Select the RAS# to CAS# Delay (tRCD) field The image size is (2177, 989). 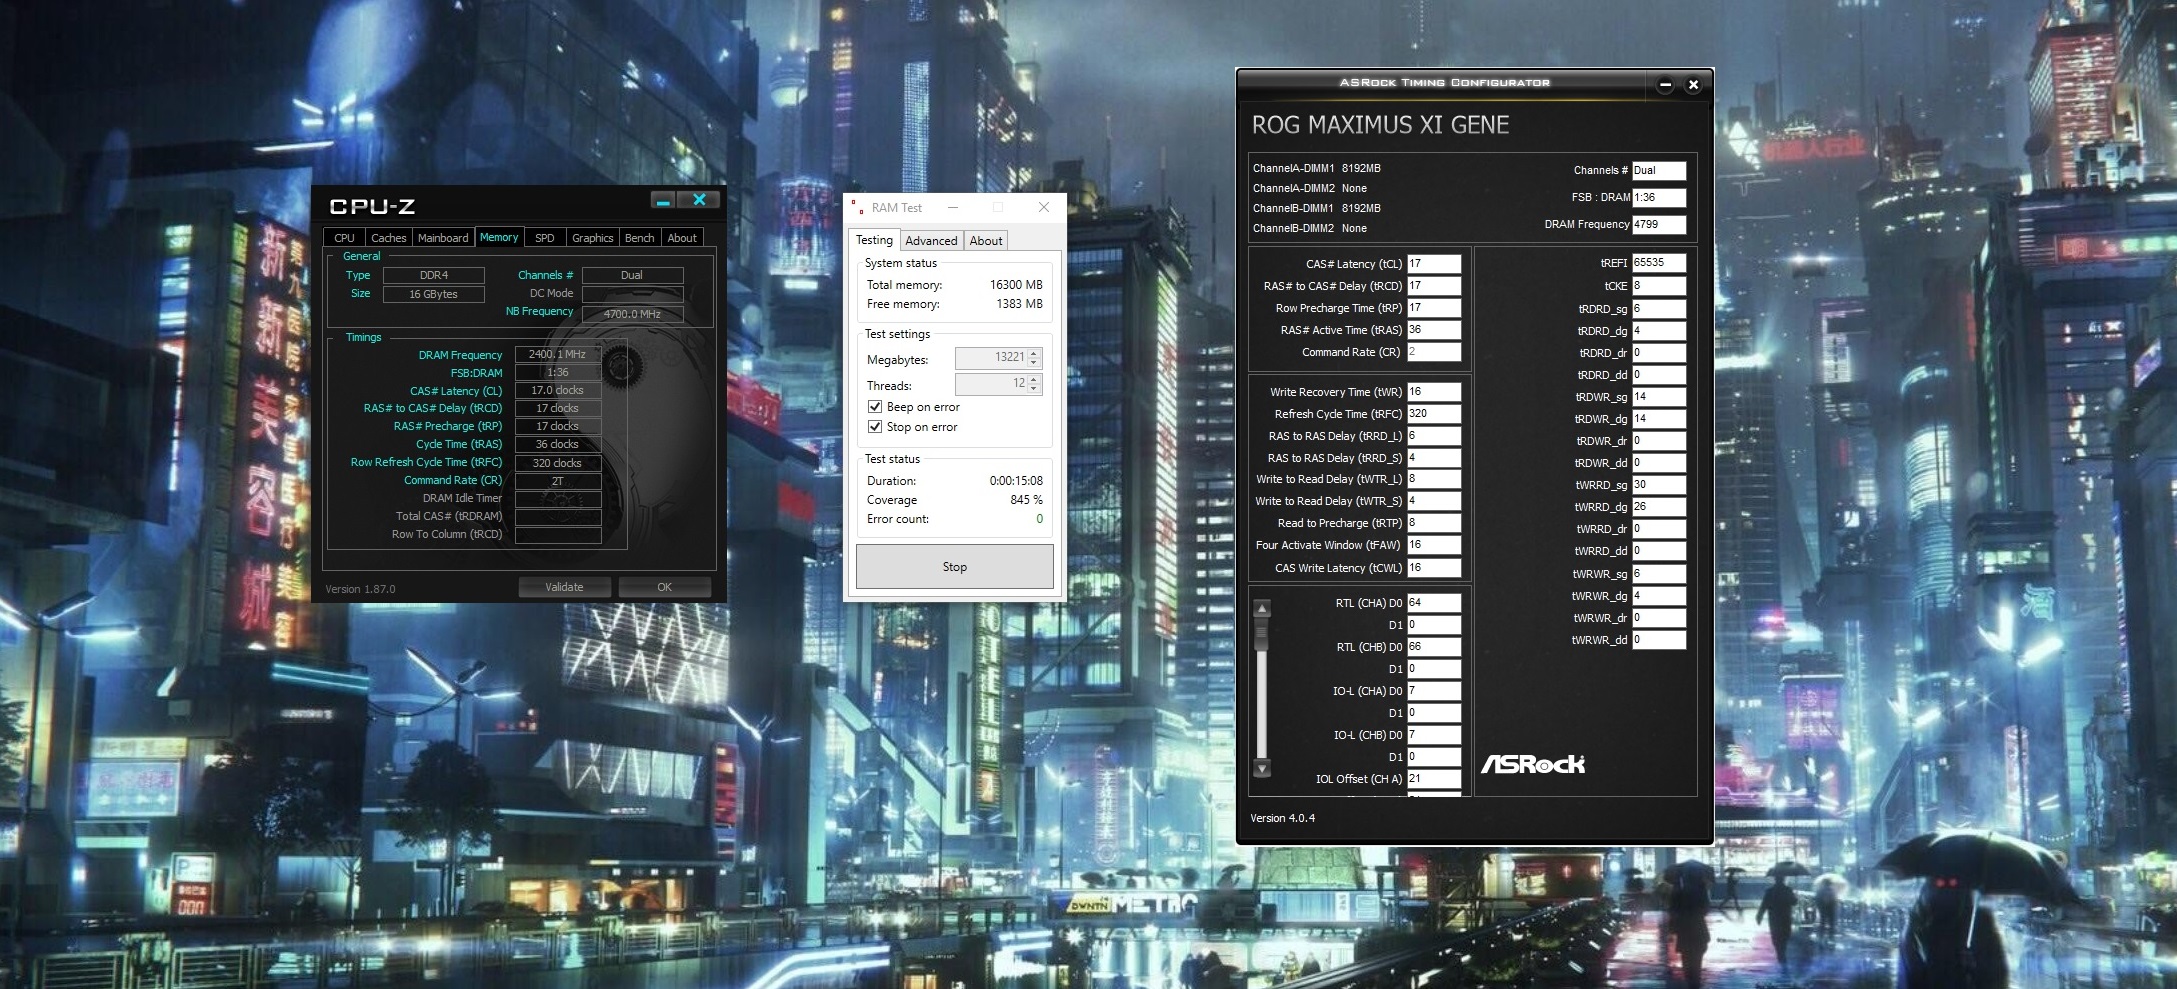tap(1434, 286)
